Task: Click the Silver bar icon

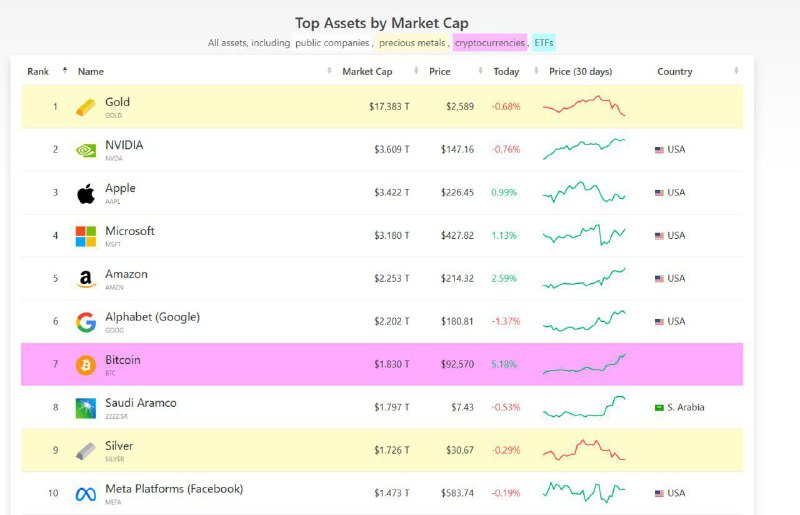Action: pos(86,451)
